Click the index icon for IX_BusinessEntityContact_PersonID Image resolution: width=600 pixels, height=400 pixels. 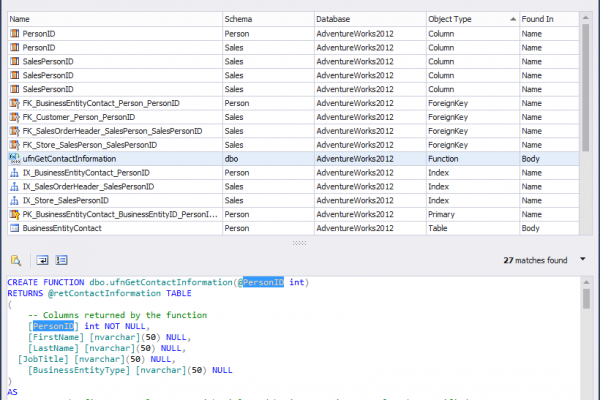(x=15, y=173)
